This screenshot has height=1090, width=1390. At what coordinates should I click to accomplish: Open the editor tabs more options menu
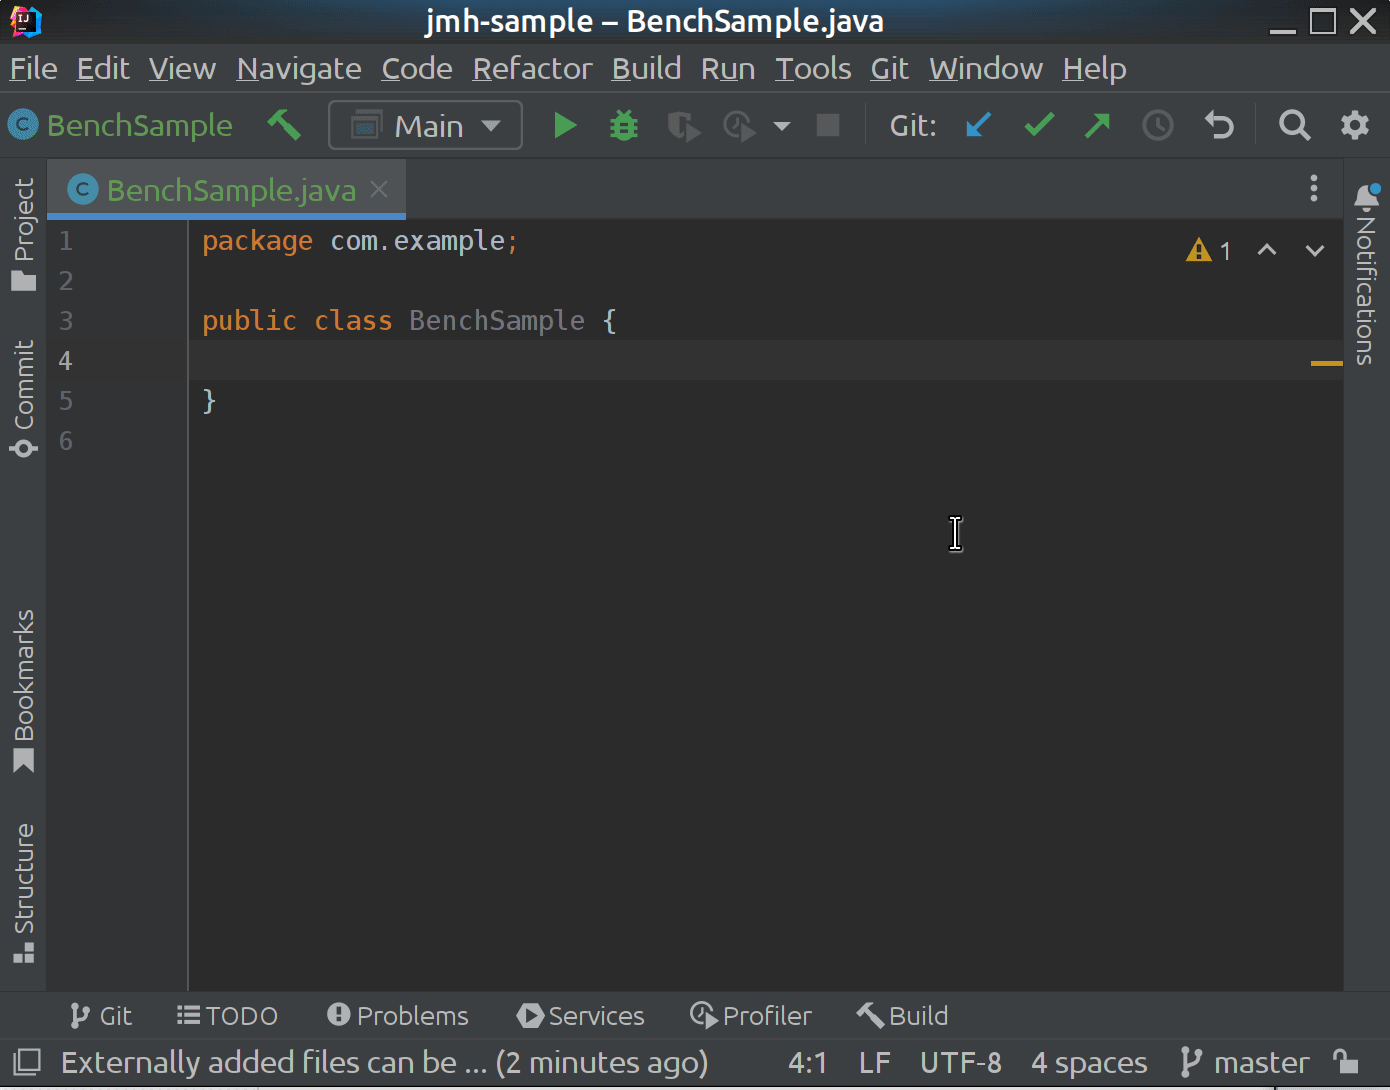pyautogui.click(x=1314, y=188)
